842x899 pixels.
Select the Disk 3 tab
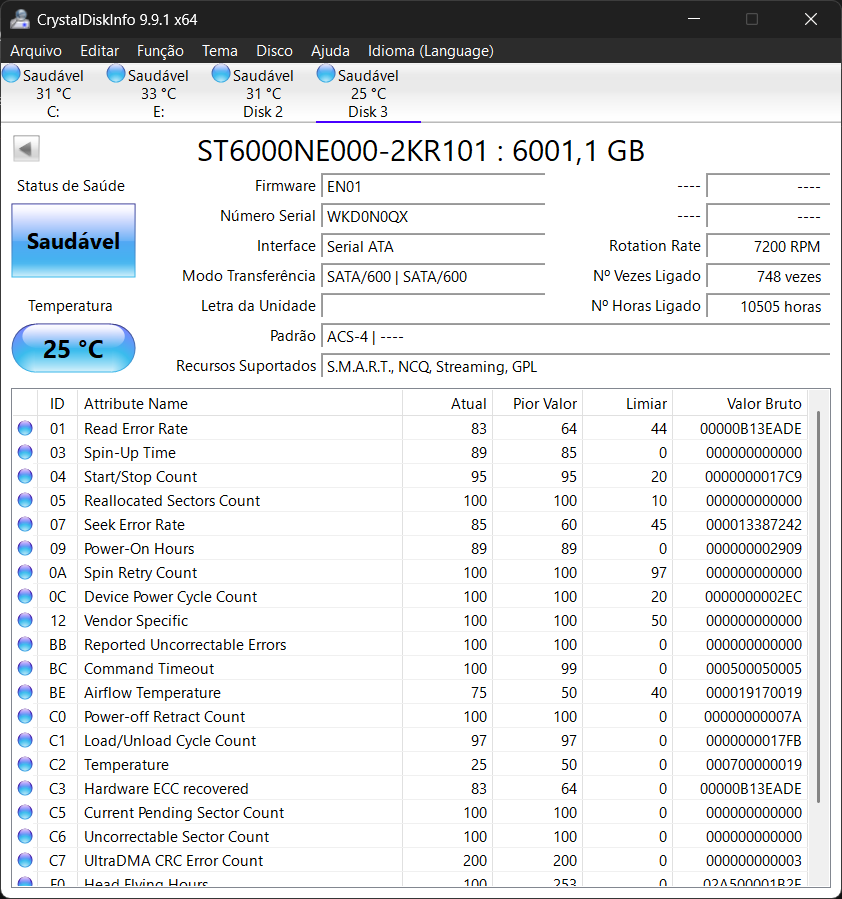[x=368, y=93]
